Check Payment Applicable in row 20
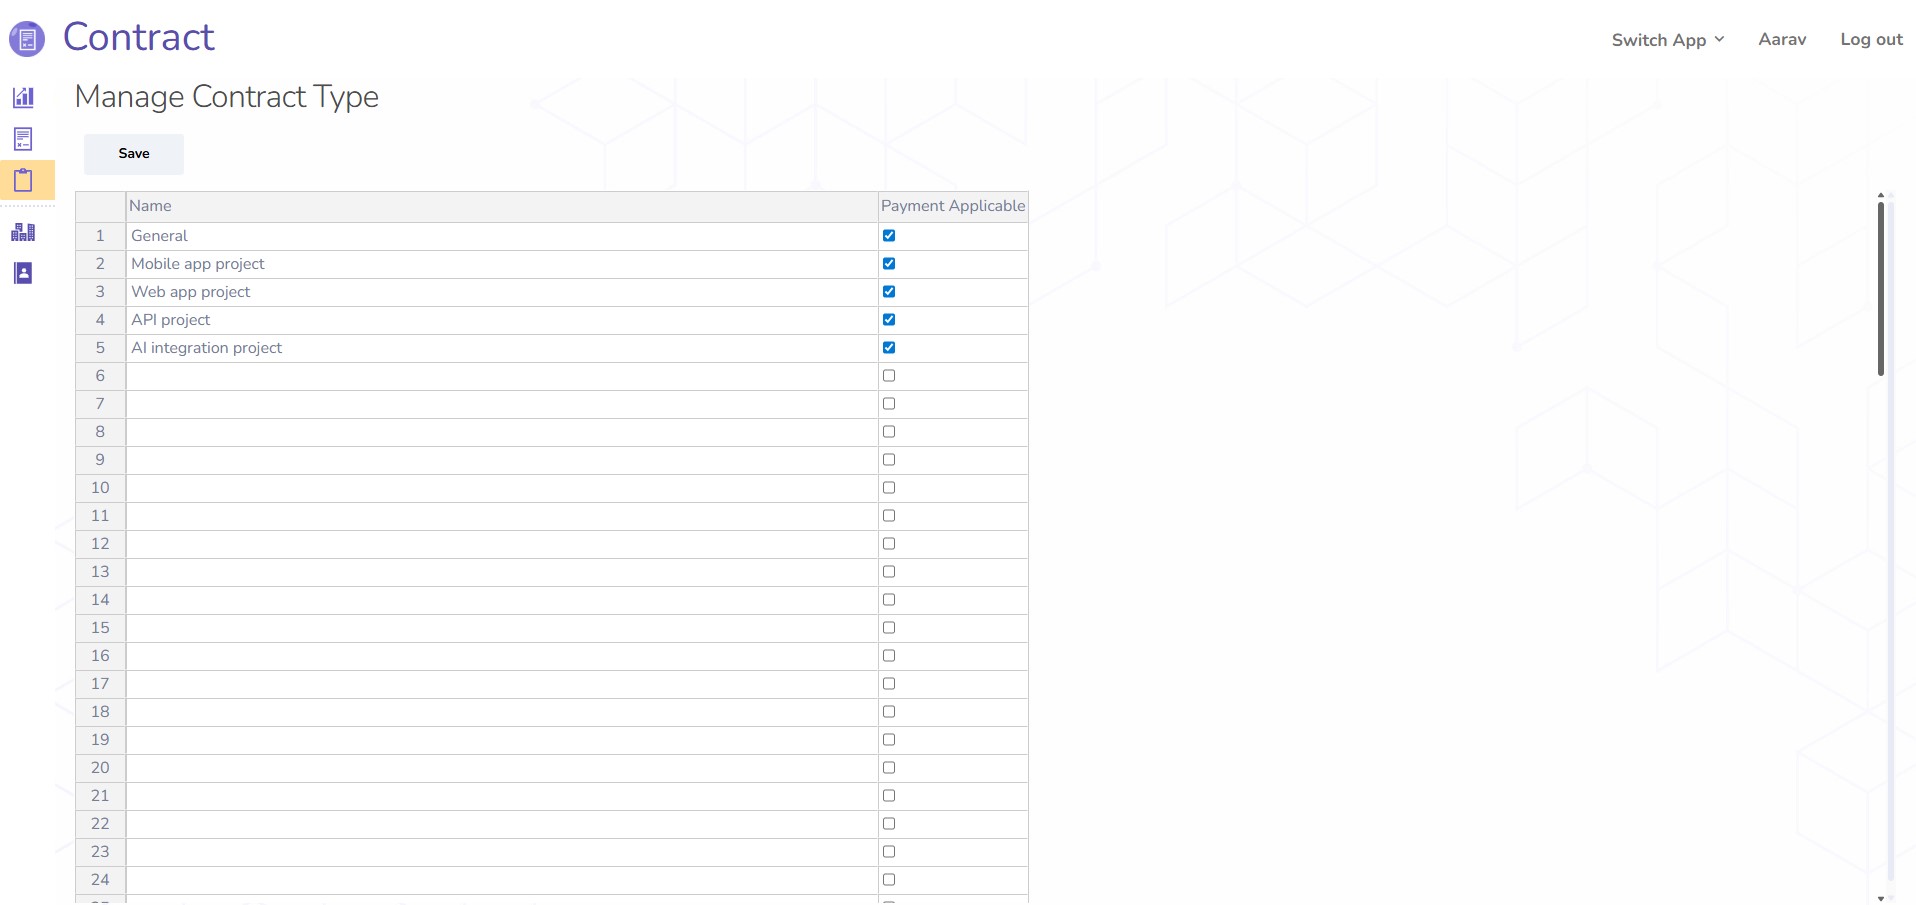The width and height of the screenshot is (1916, 905). pyautogui.click(x=889, y=768)
